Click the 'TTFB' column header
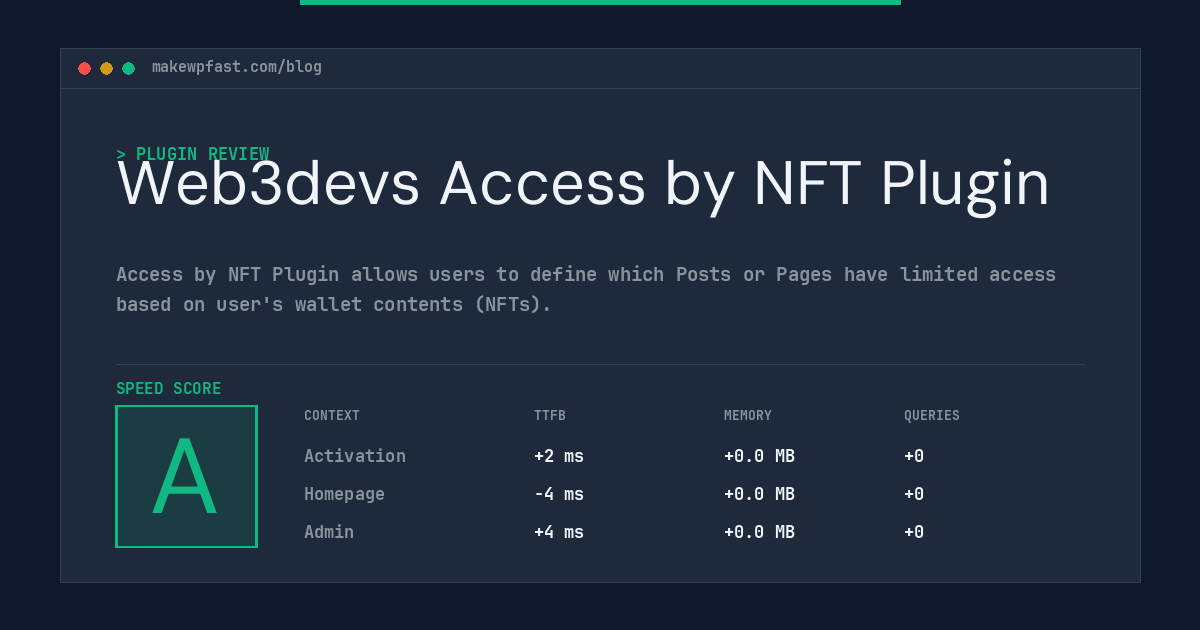1200x630 pixels. (x=550, y=416)
